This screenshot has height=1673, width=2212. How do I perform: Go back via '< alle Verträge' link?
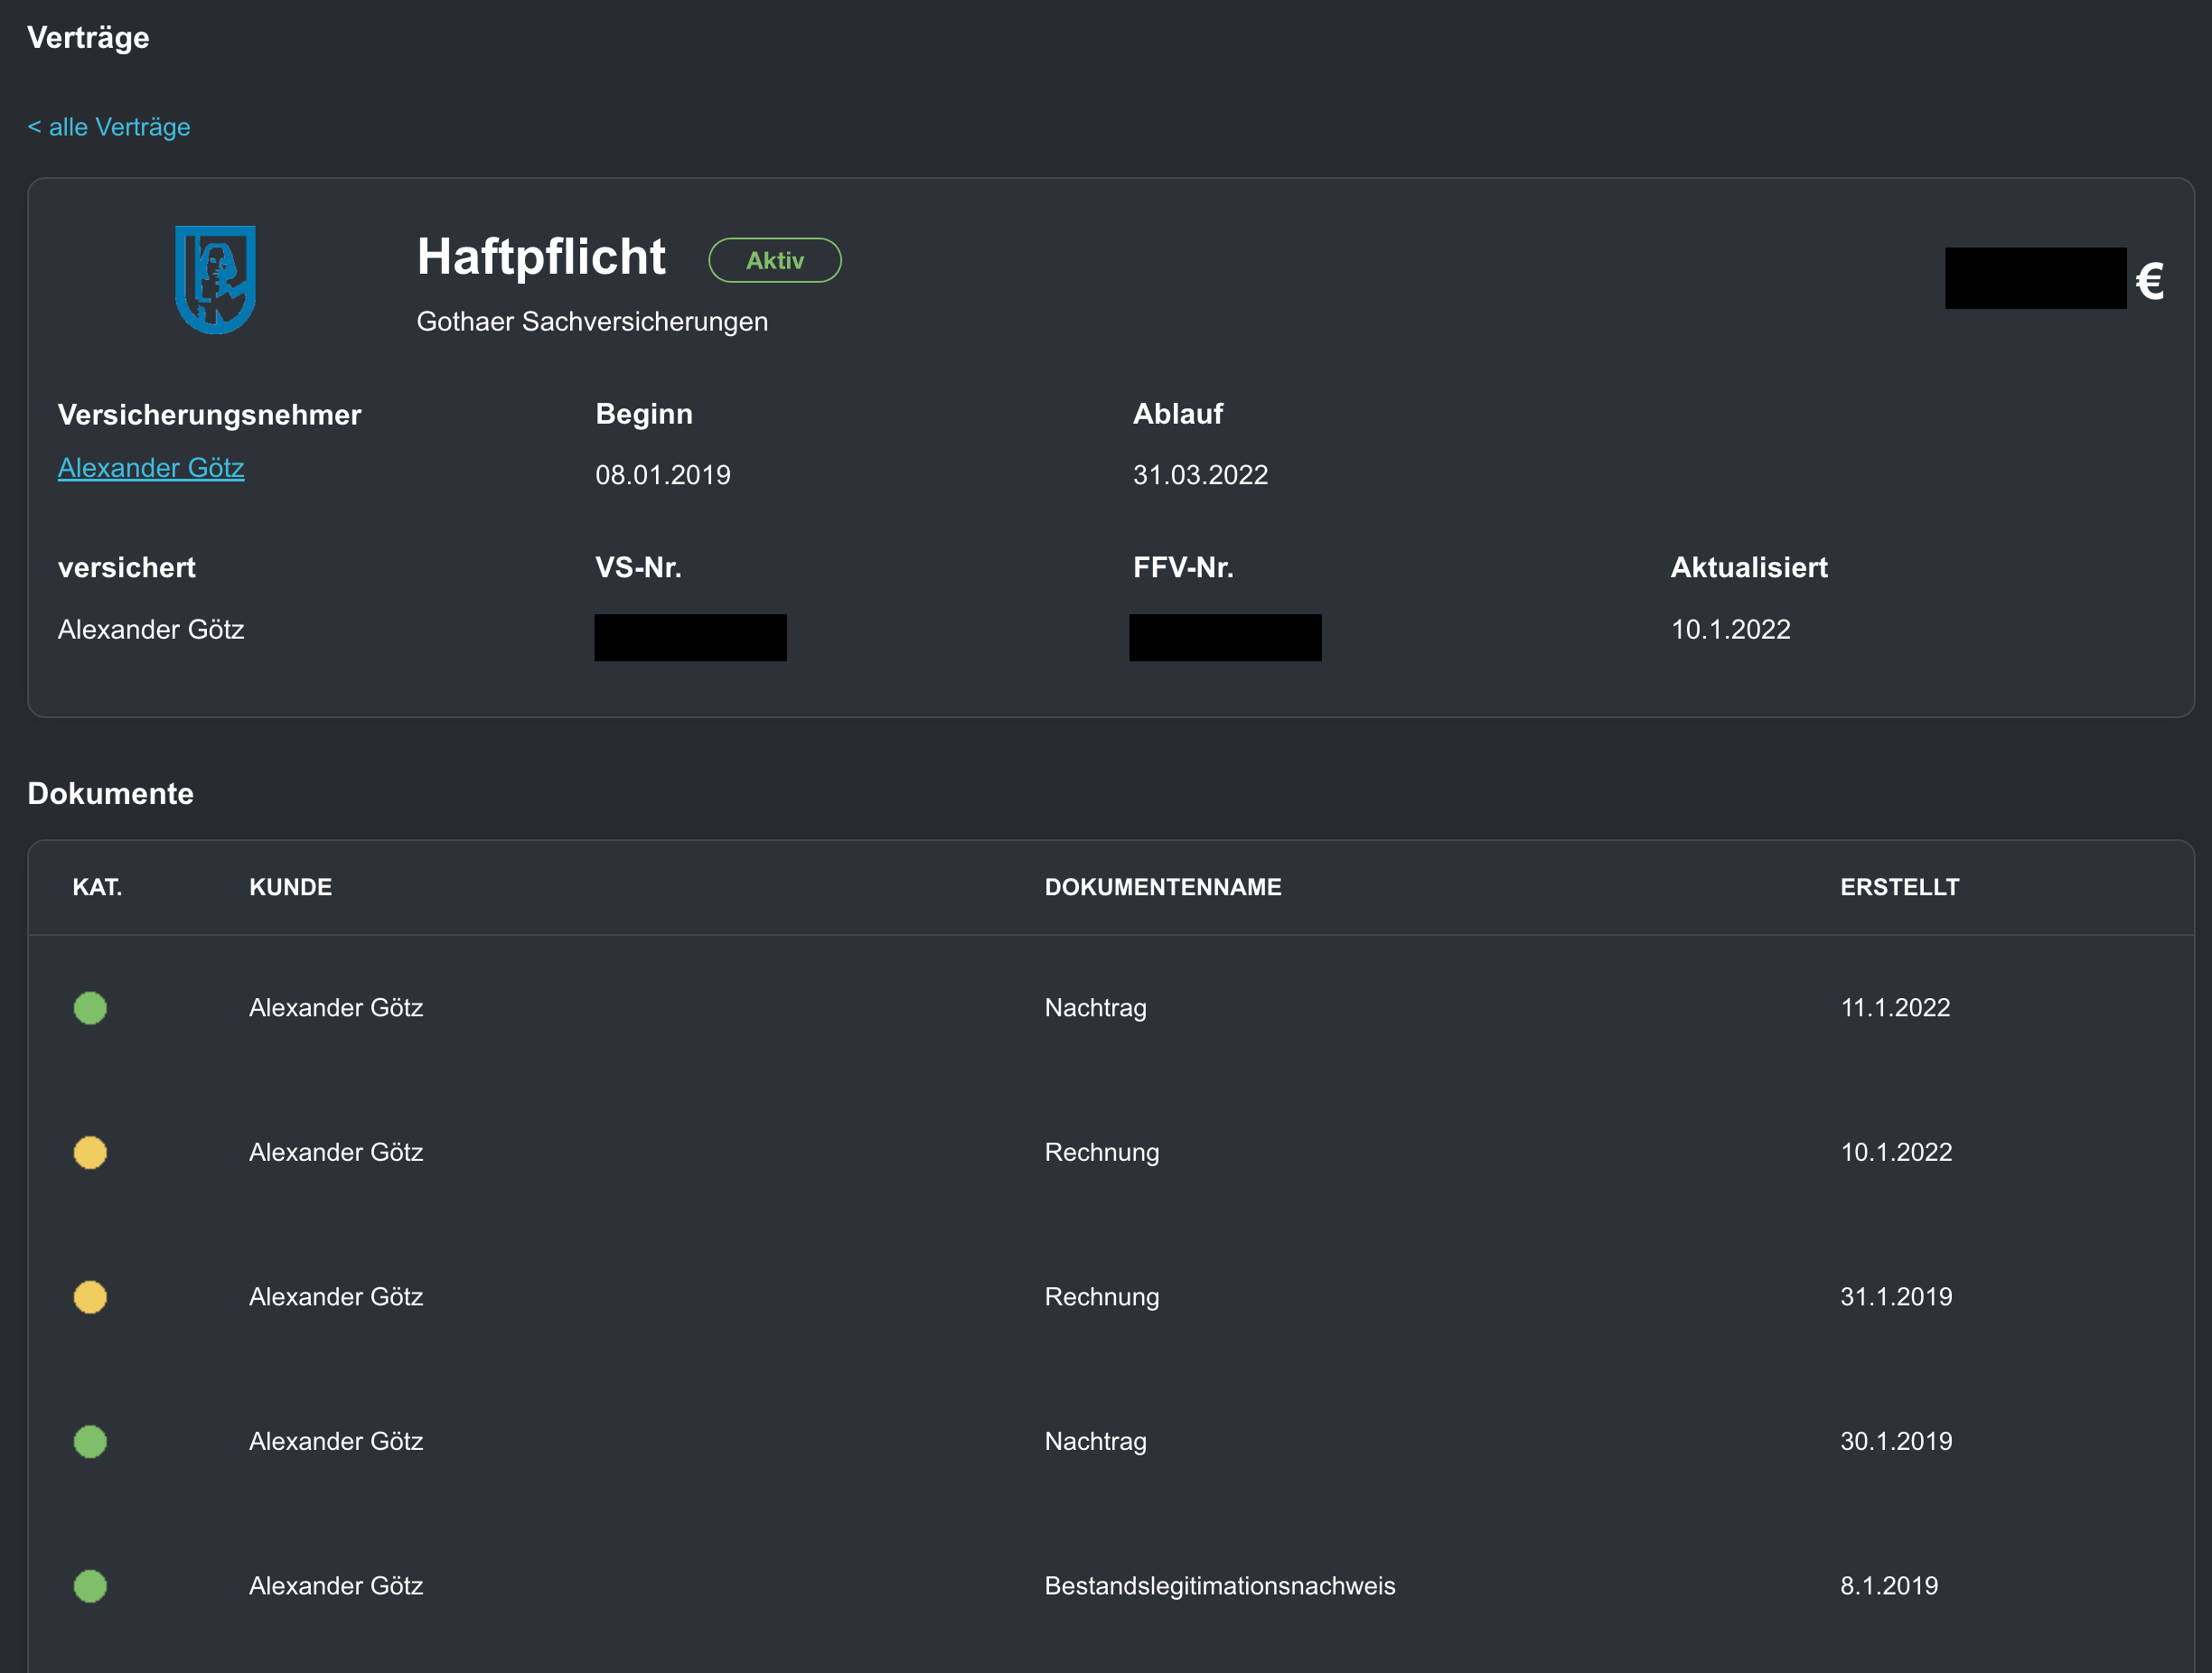[109, 127]
